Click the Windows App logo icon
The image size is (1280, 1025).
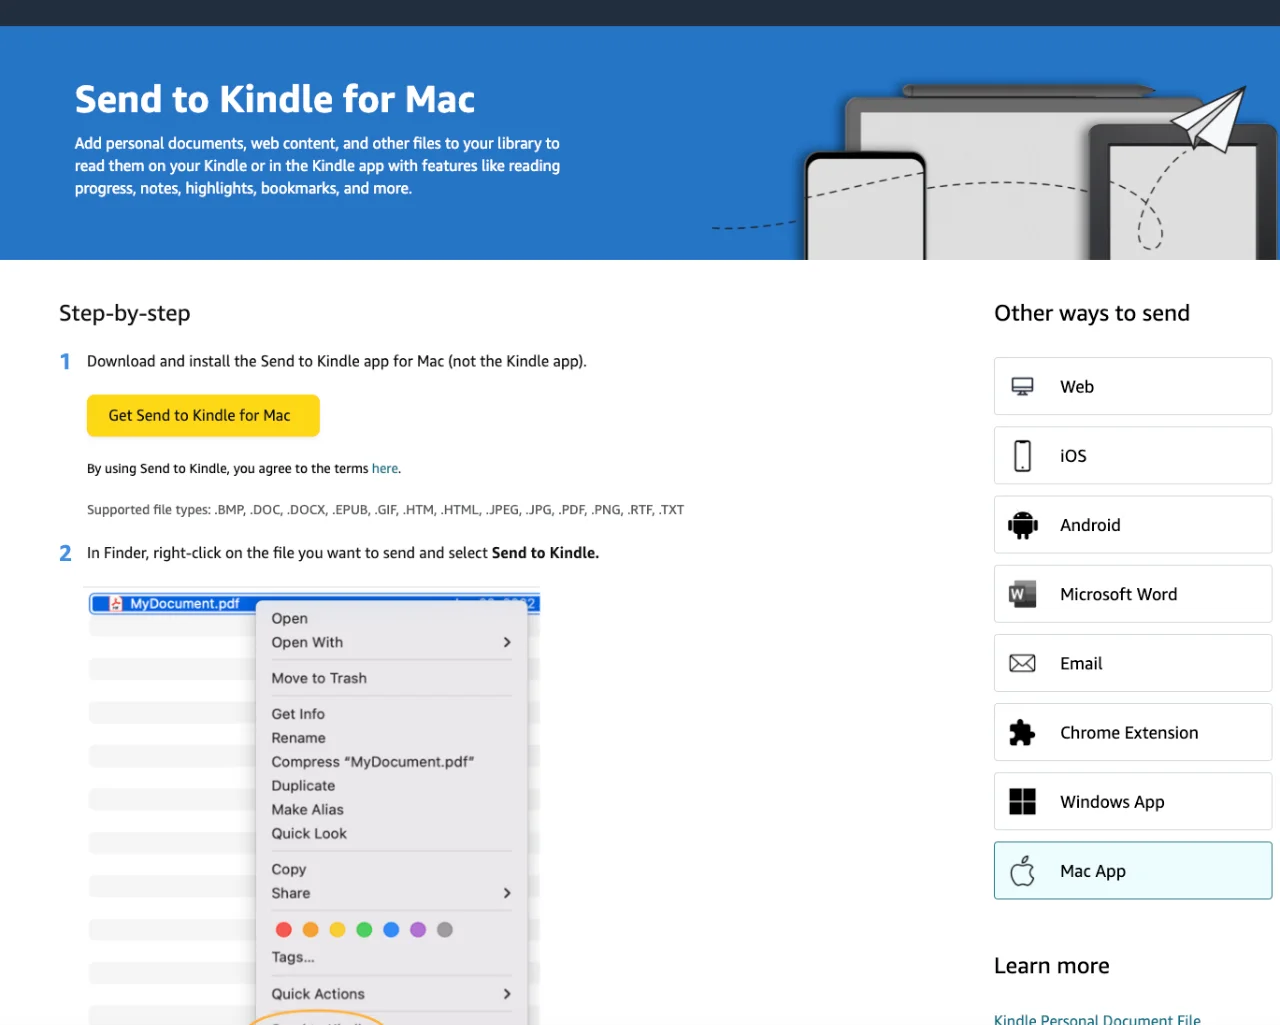(x=1022, y=802)
